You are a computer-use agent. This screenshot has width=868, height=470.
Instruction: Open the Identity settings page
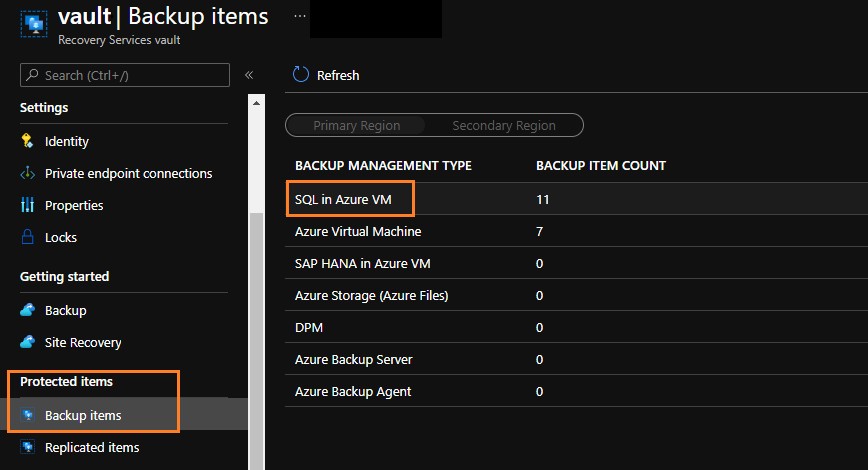[x=66, y=142]
